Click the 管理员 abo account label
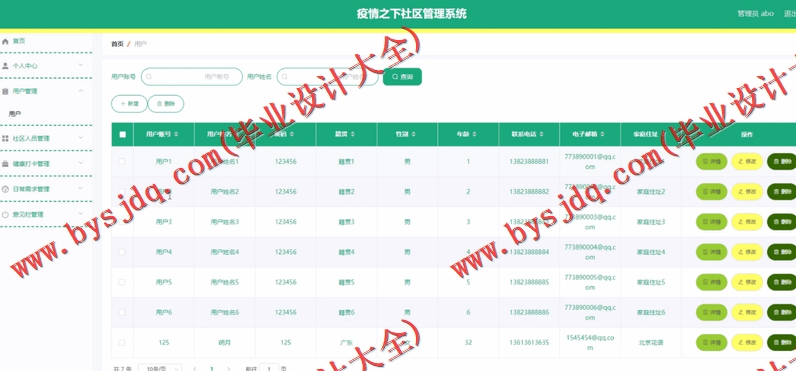 coord(755,14)
